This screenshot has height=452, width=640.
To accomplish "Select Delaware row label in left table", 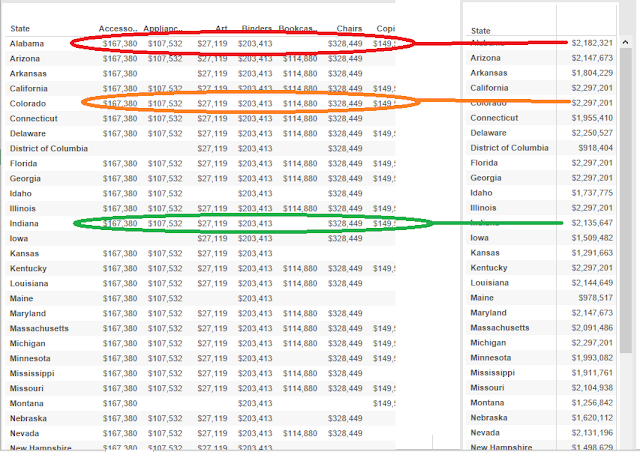I will coord(28,134).
